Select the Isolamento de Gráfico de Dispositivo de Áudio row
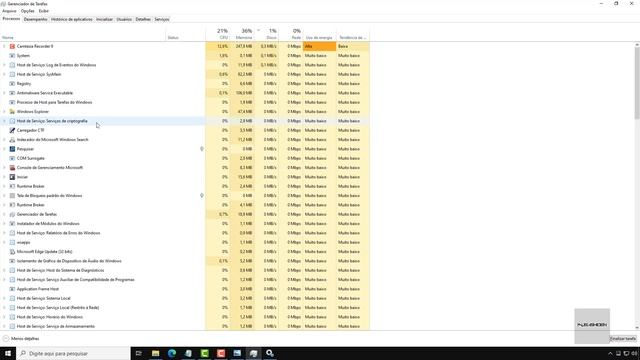The width and height of the screenshot is (640, 360). tap(184, 261)
